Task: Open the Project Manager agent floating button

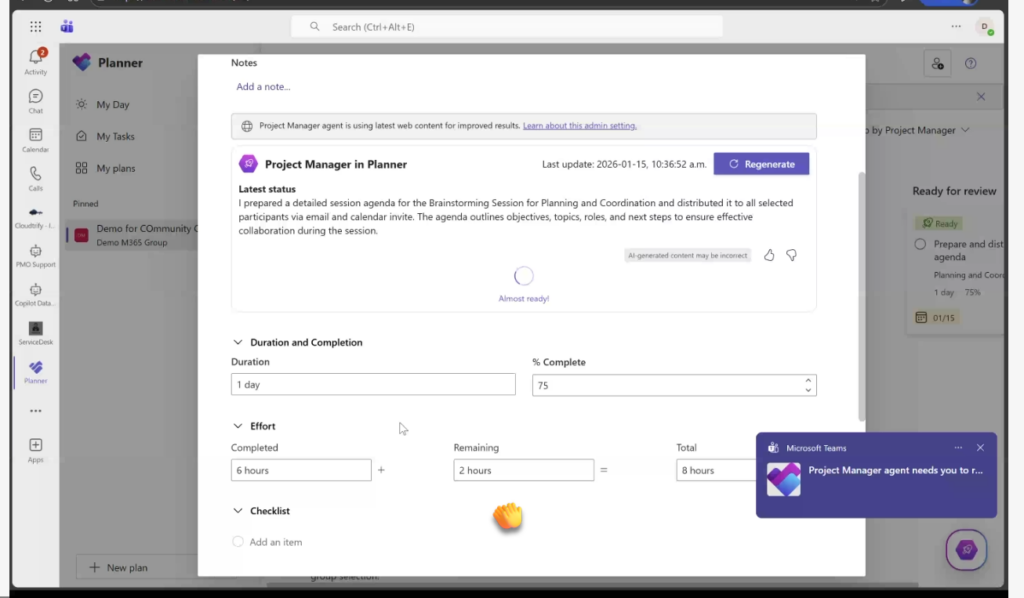Action: (966, 550)
